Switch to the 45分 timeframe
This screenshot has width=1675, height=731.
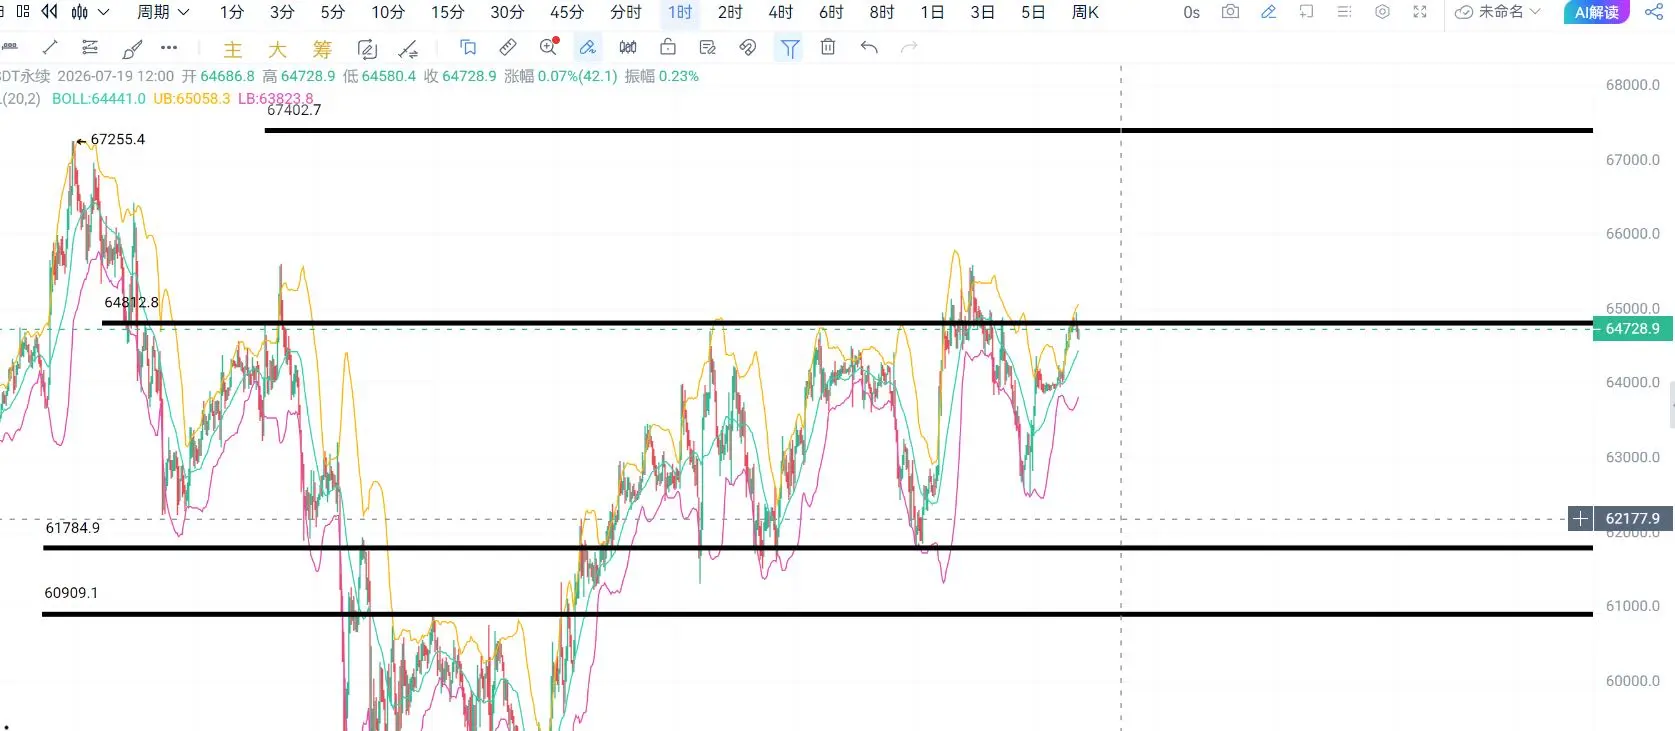click(x=567, y=12)
